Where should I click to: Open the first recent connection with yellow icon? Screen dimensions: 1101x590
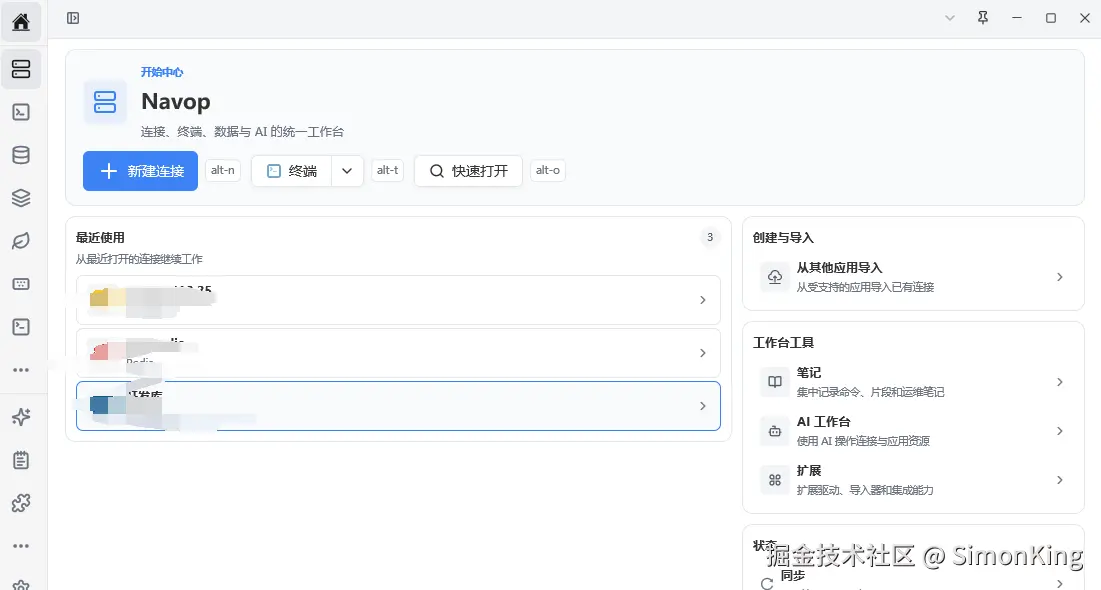coord(398,300)
